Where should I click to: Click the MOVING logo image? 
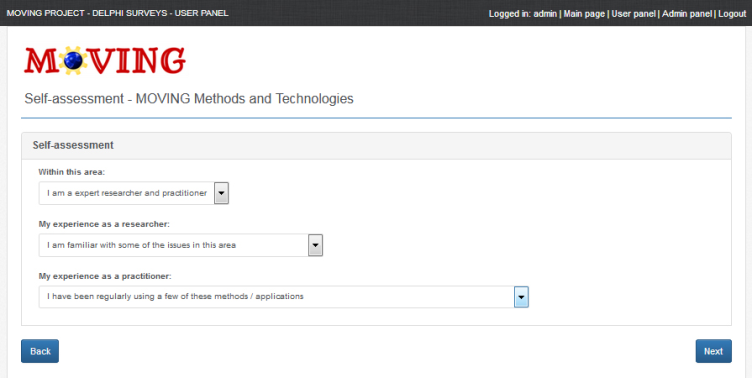(x=105, y=60)
